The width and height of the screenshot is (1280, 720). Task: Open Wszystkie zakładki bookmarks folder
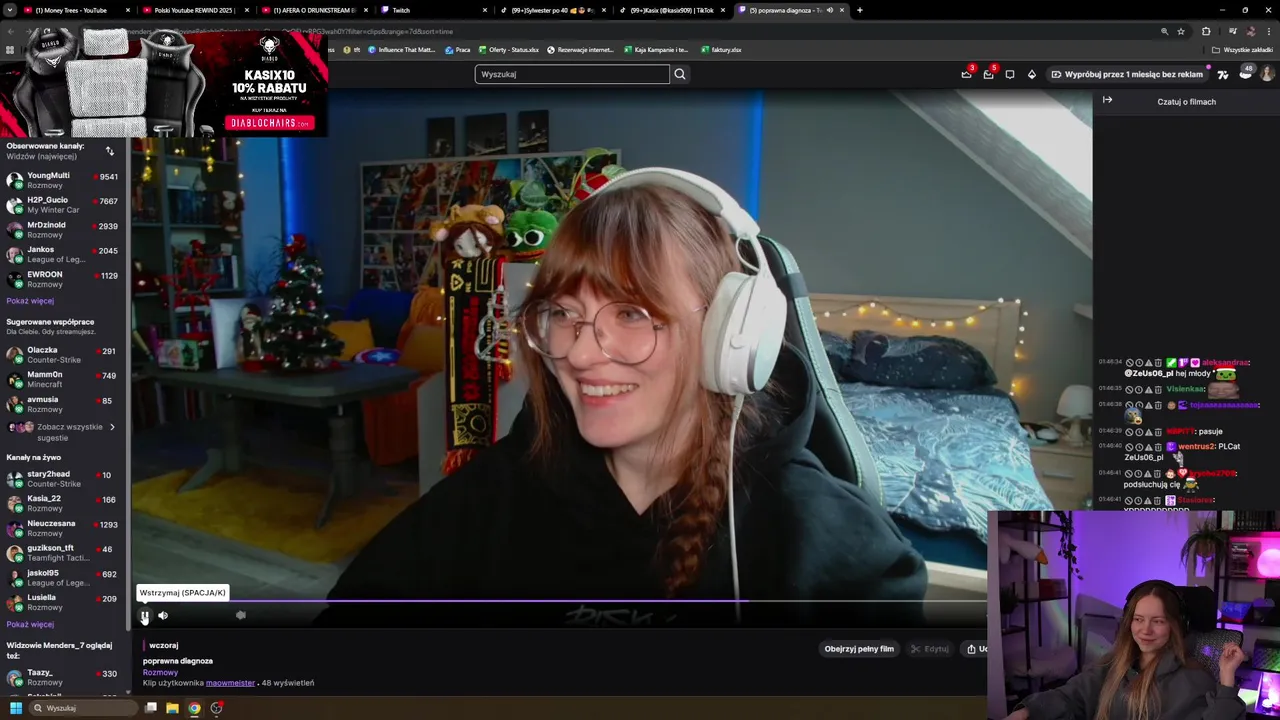pos(1243,50)
